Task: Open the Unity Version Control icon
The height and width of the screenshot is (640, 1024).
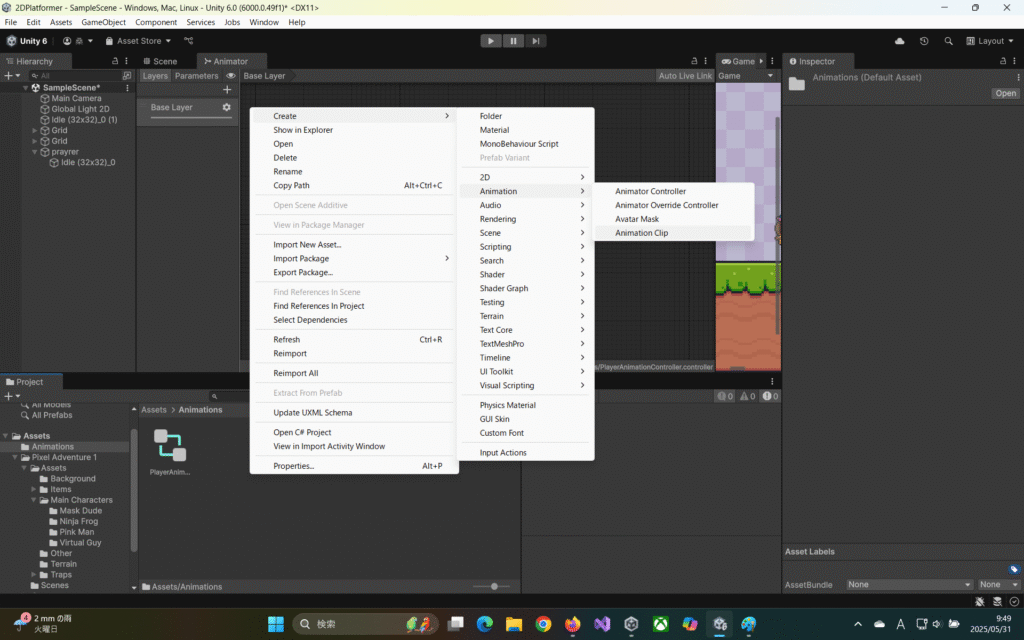Action: click(189, 40)
